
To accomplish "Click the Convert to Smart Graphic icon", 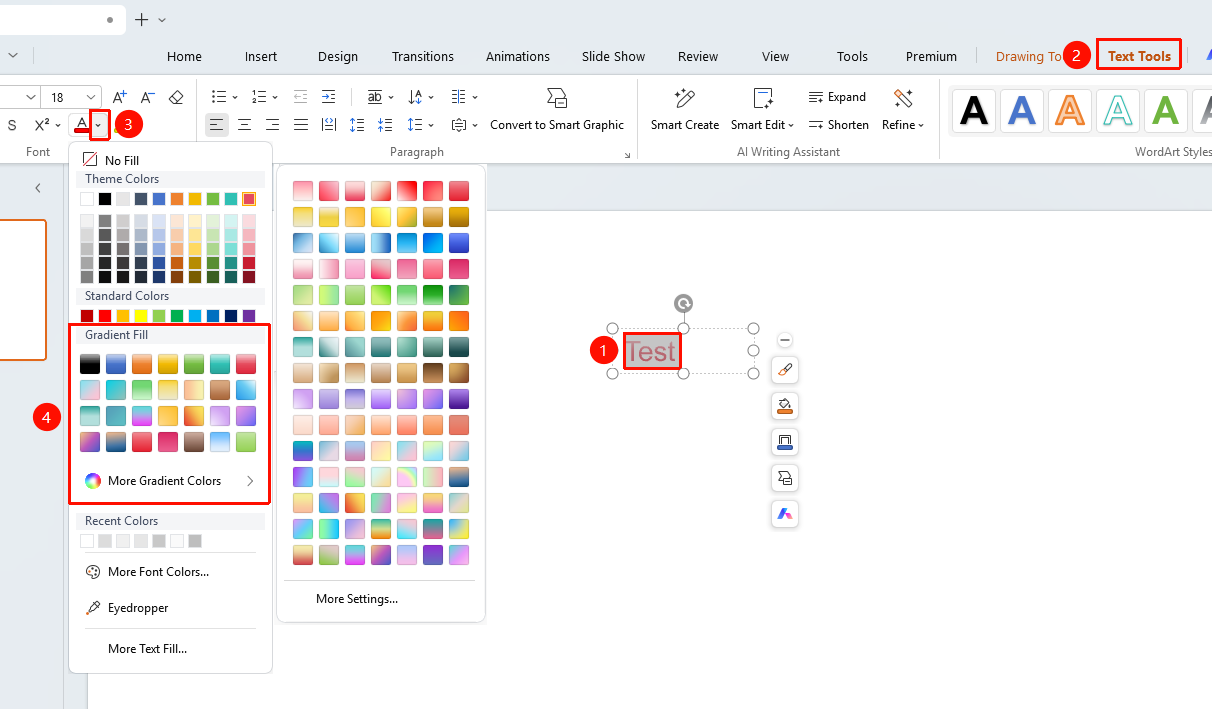I will [557, 98].
